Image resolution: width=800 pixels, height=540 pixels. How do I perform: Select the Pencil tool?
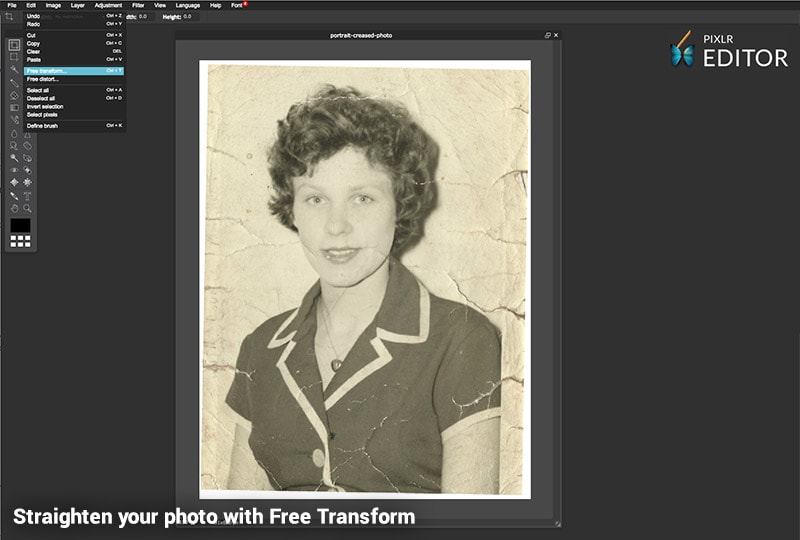14,82
